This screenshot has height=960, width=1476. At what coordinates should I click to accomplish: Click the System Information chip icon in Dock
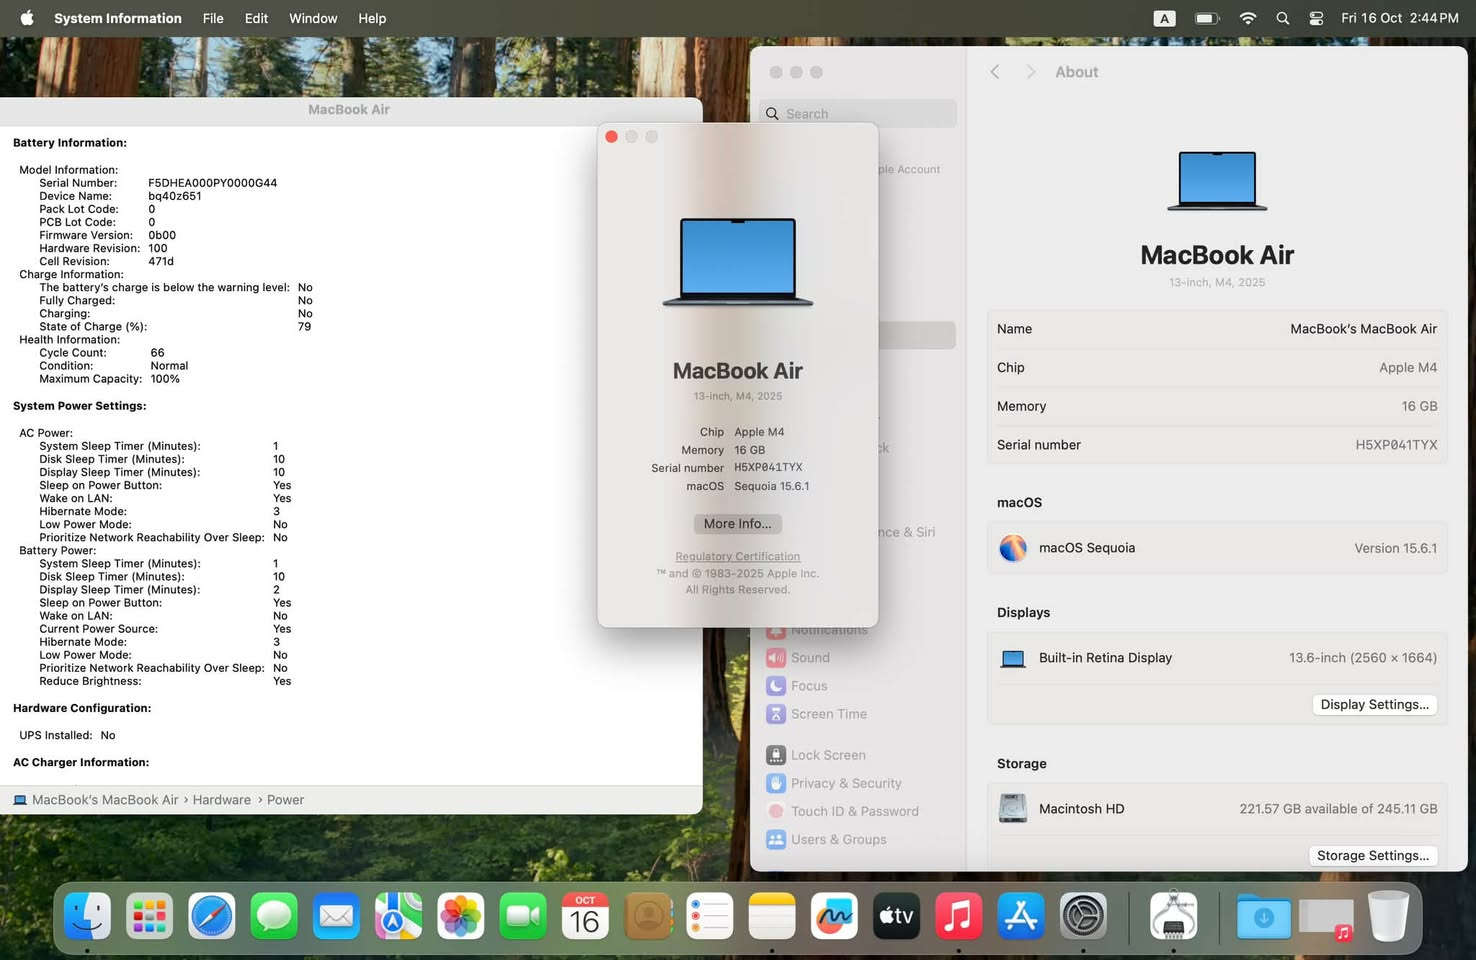coord(1174,916)
